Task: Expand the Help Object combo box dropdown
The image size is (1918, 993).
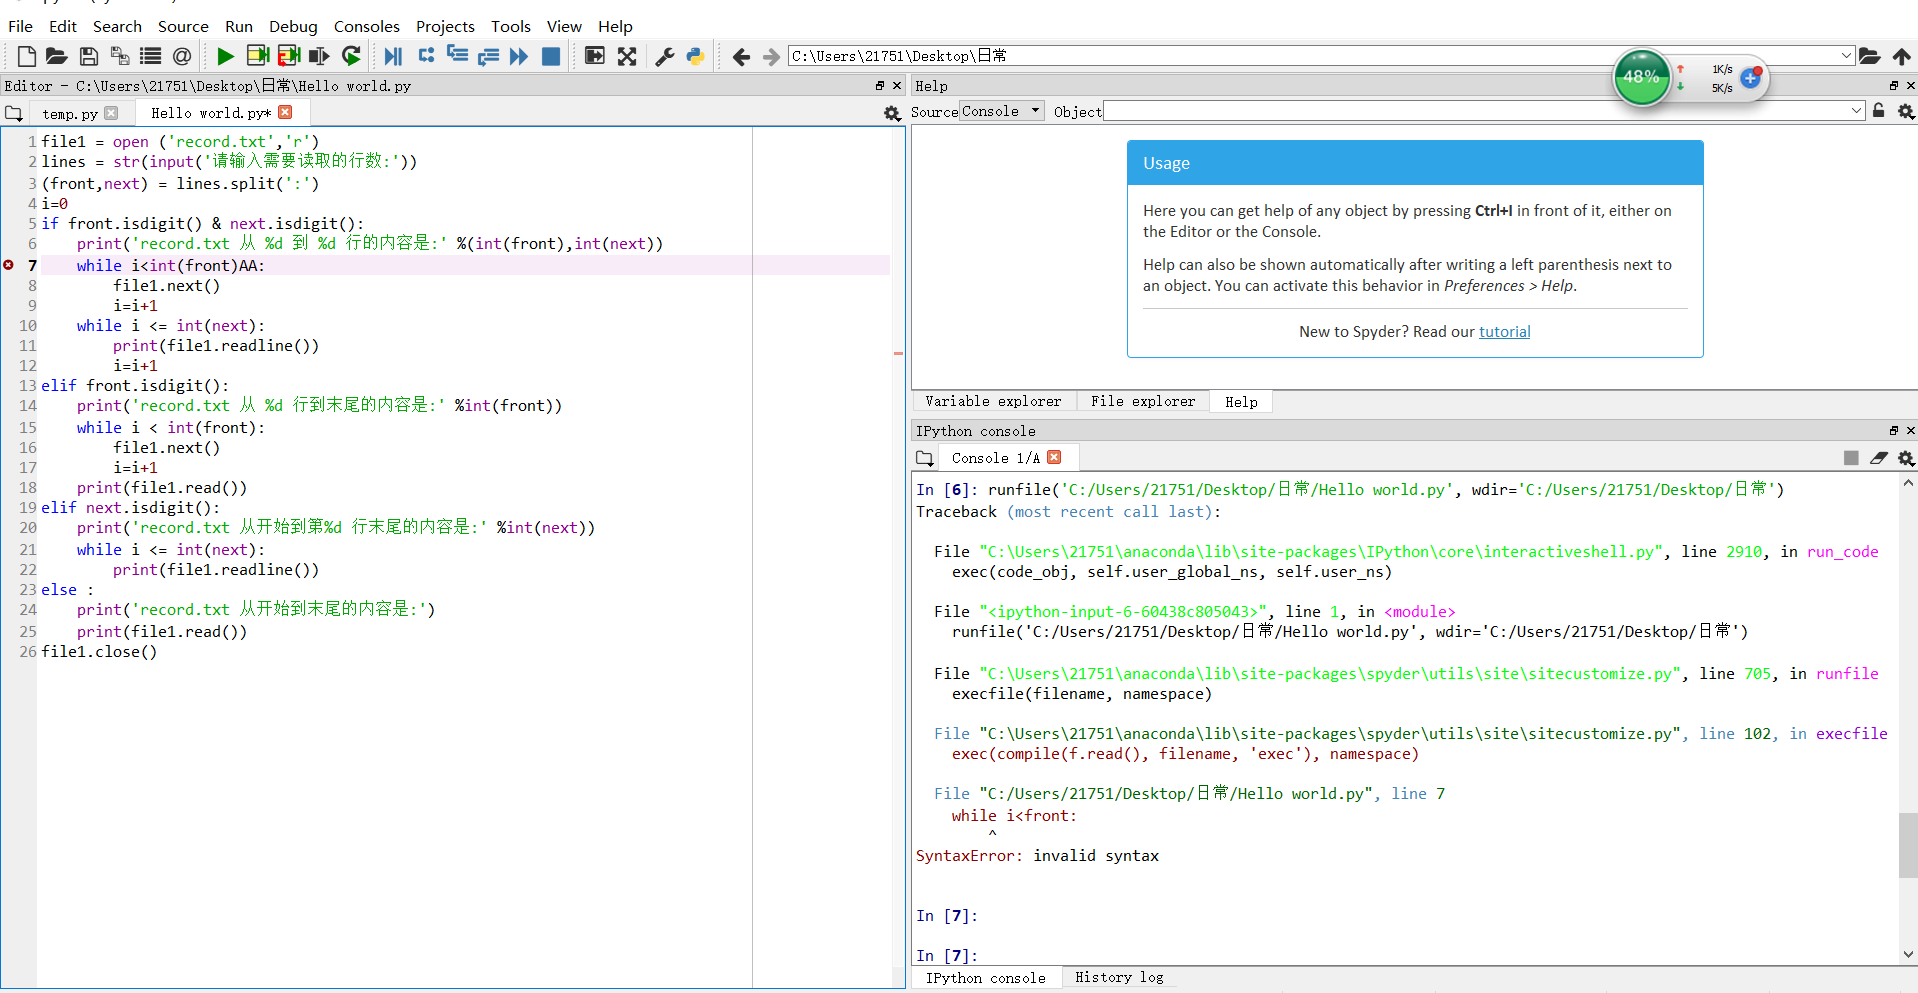Action: click(1856, 111)
